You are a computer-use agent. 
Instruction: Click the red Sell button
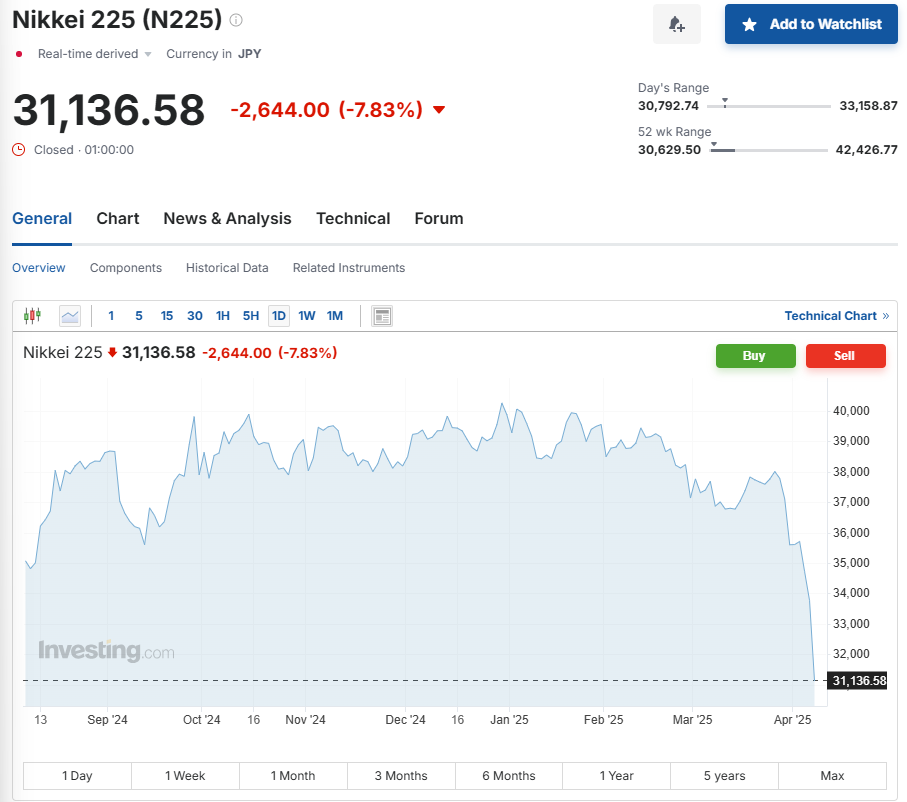845,356
